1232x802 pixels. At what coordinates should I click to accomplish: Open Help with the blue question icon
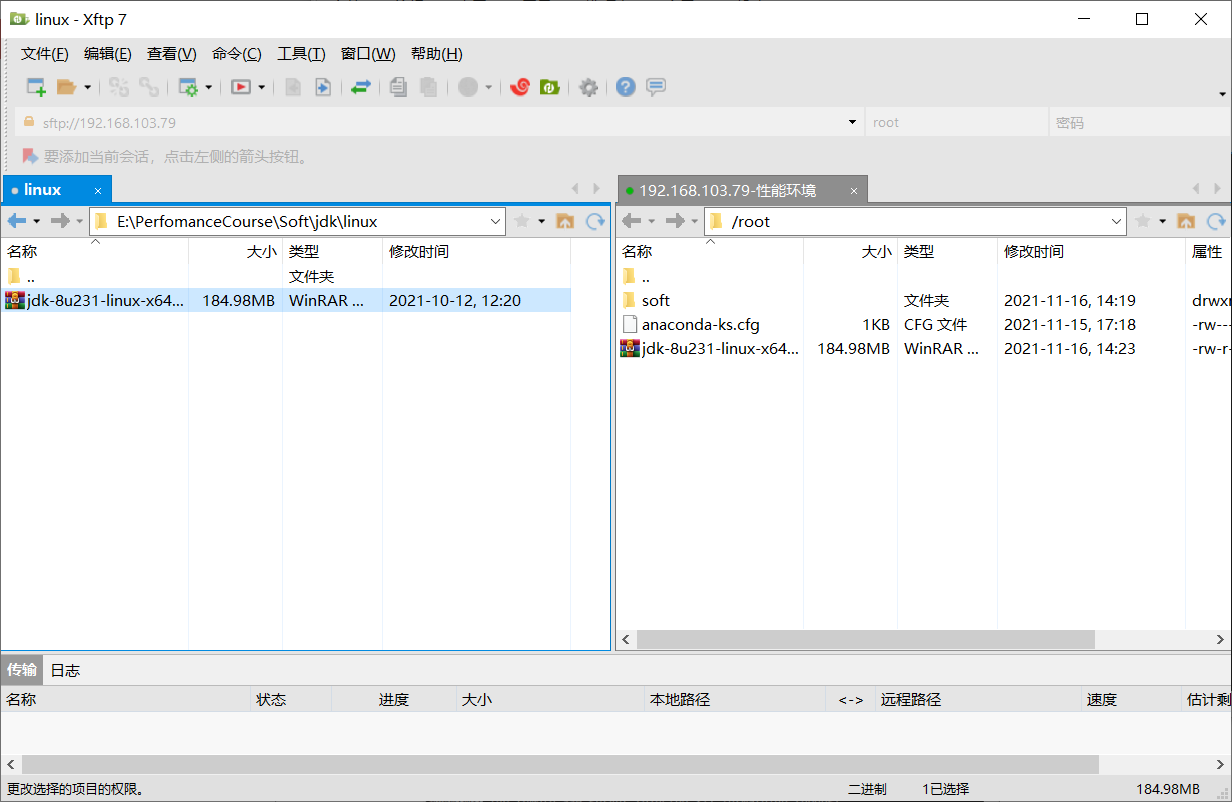pos(626,87)
